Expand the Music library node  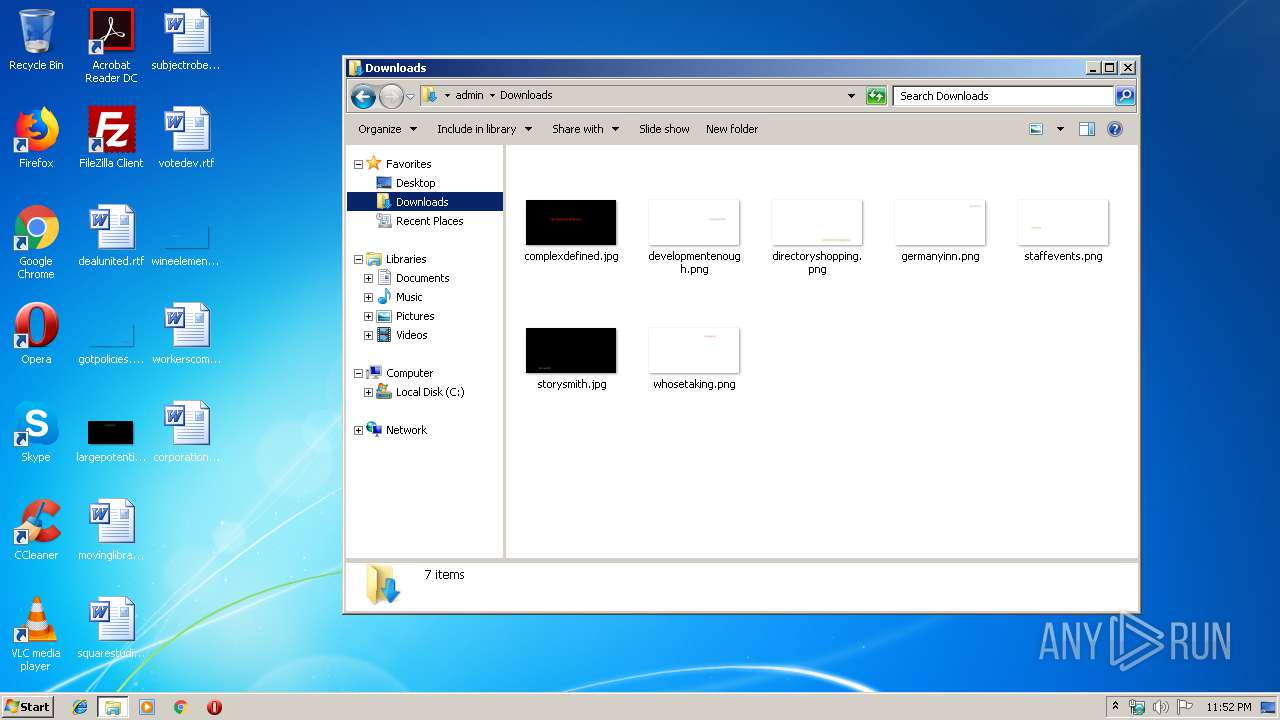[368, 297]
